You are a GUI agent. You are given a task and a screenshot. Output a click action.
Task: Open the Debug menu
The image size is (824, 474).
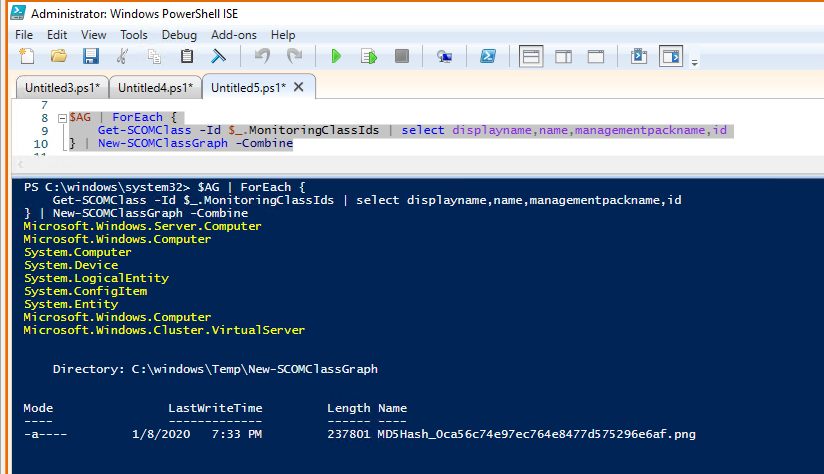pos(179,34)
